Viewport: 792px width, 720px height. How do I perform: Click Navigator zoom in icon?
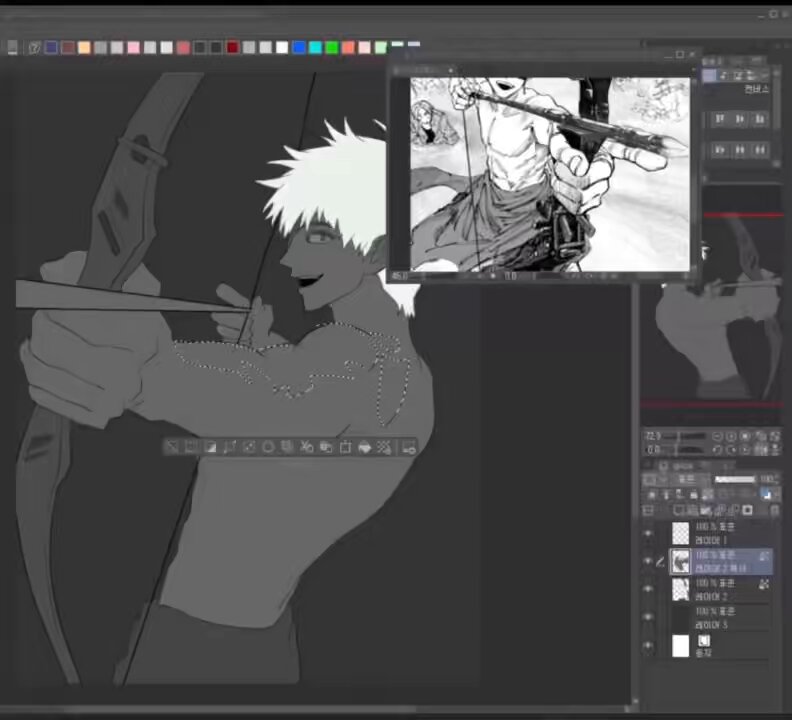(x=731, y=436)
